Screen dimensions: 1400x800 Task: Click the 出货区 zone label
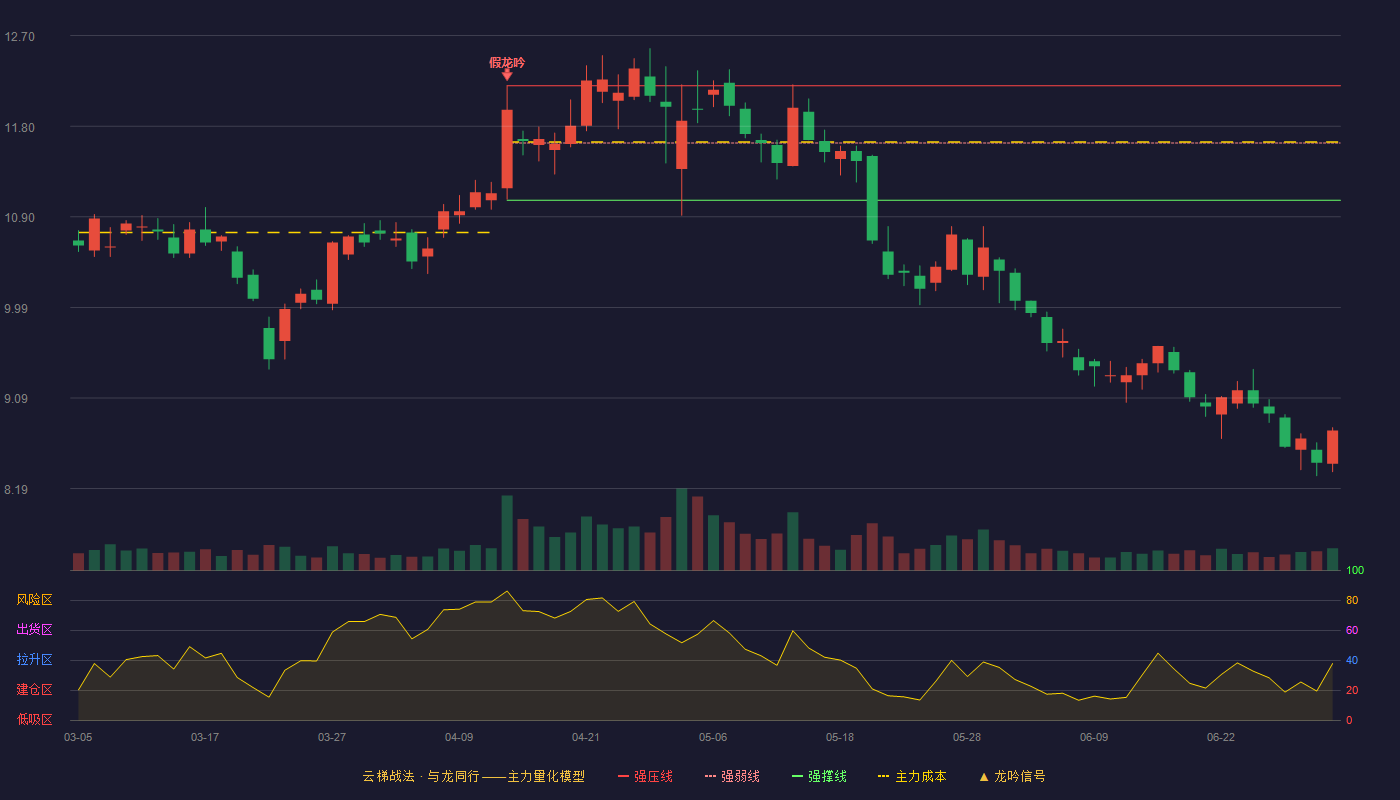34,630
